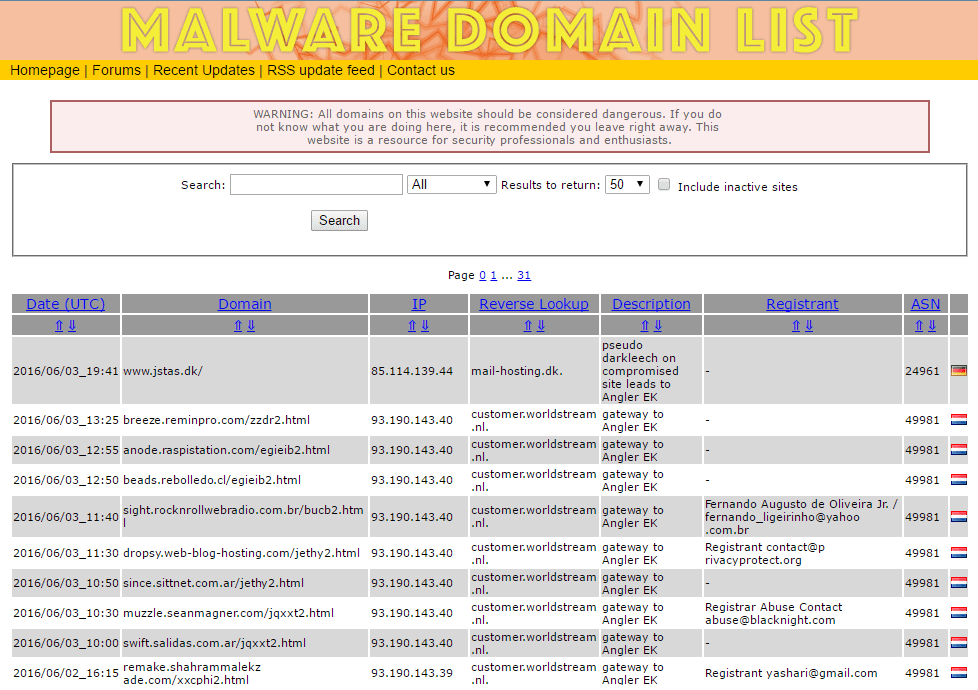
Task: Click the Search button
Action: pyautogui.click(x=339, y=220)
